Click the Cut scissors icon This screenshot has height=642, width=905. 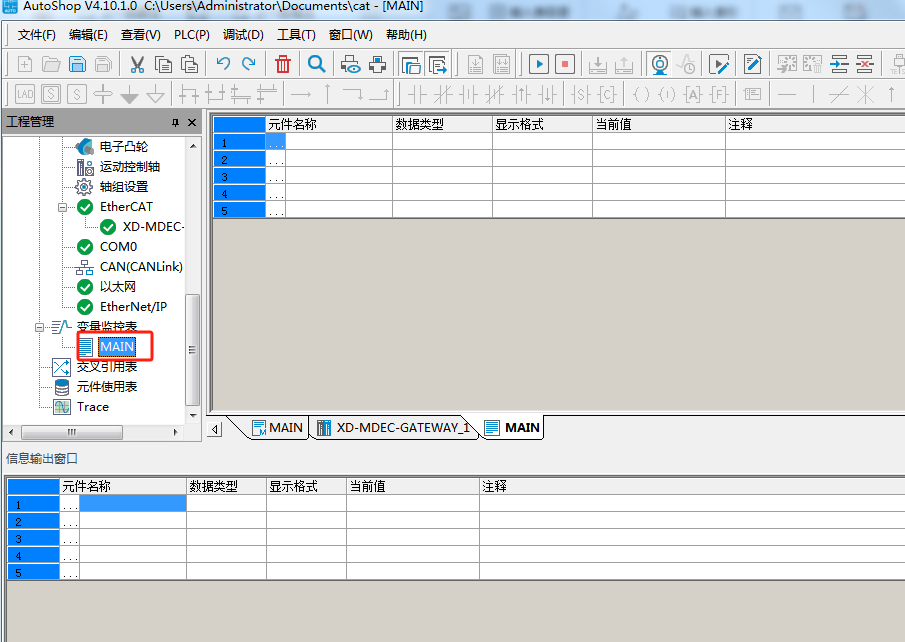click(x=137, y=64)
